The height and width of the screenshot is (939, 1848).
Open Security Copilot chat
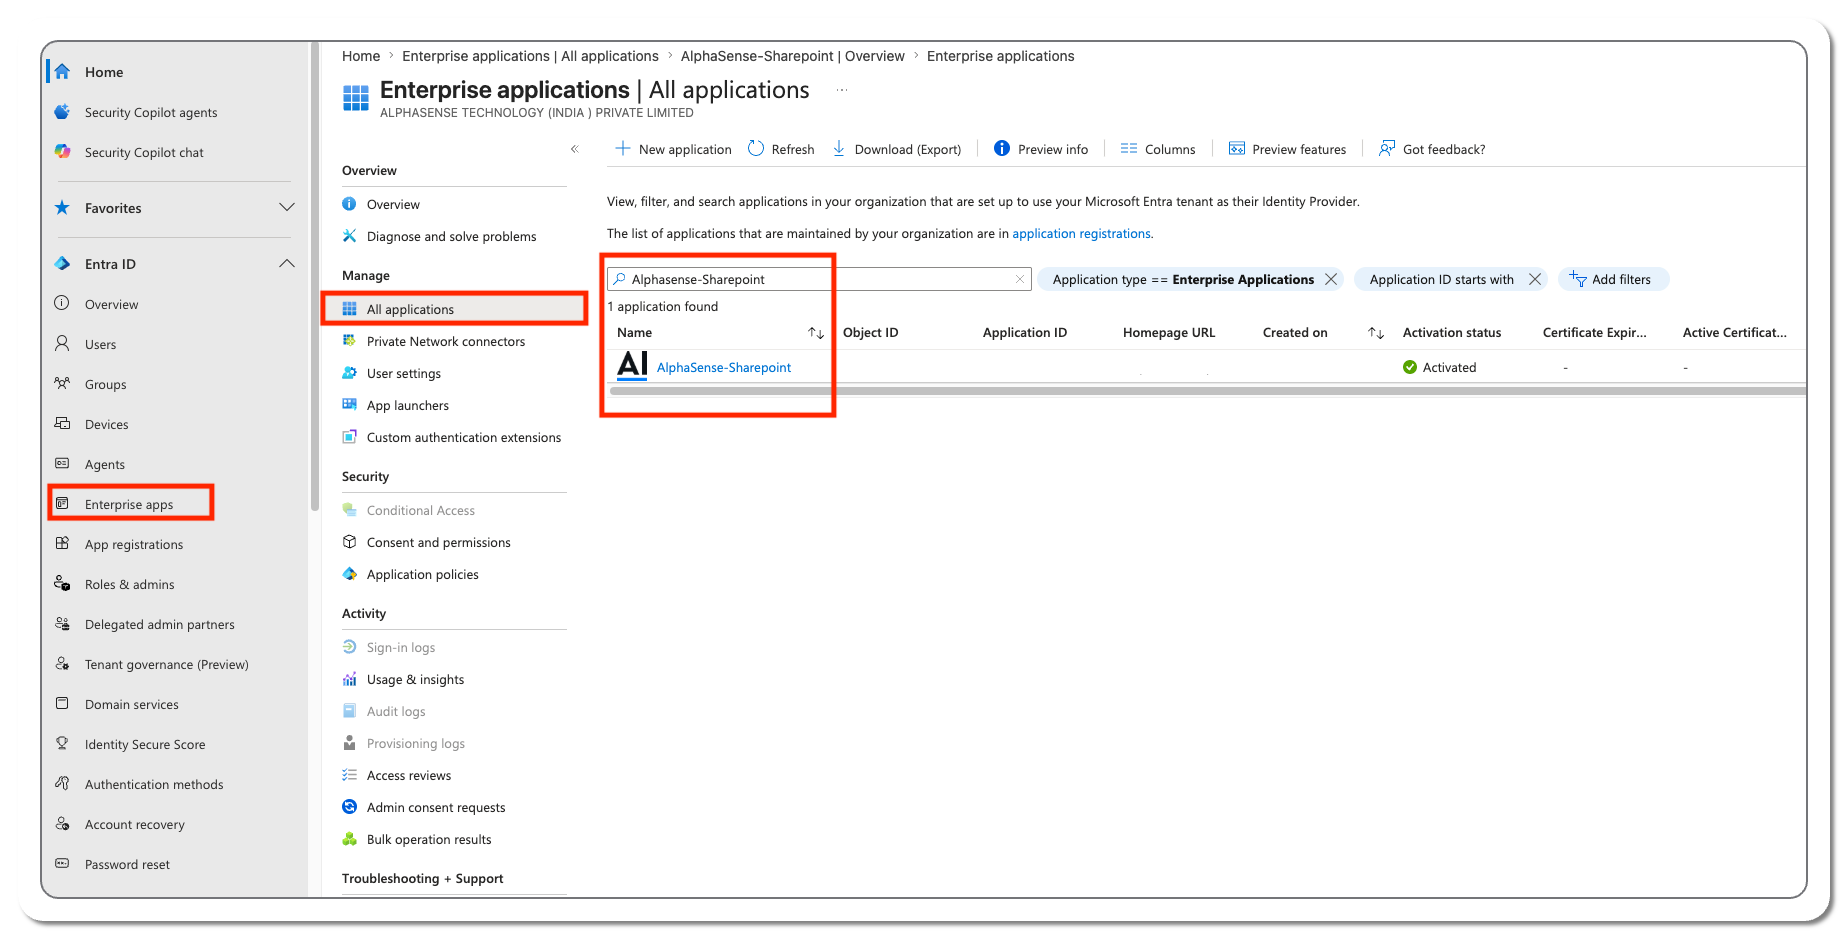pos(143,153)
